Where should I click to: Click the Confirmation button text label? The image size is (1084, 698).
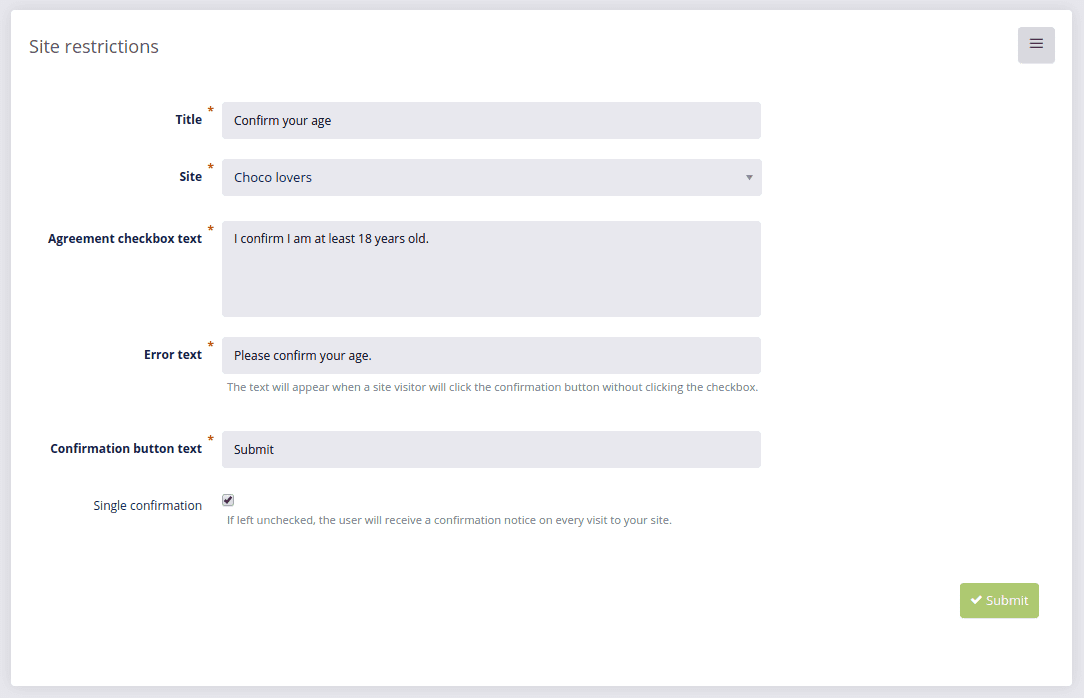[x=126, y=449]
